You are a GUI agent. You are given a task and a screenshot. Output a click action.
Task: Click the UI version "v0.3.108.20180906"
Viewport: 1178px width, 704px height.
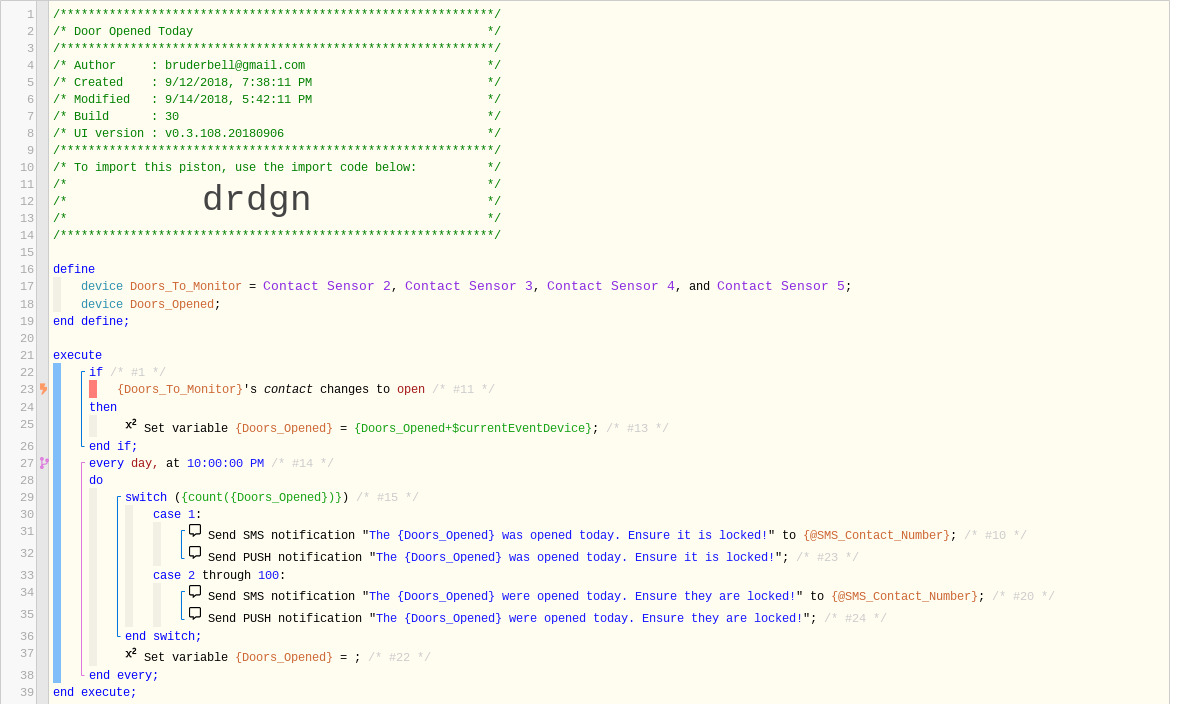coord(224,134)
